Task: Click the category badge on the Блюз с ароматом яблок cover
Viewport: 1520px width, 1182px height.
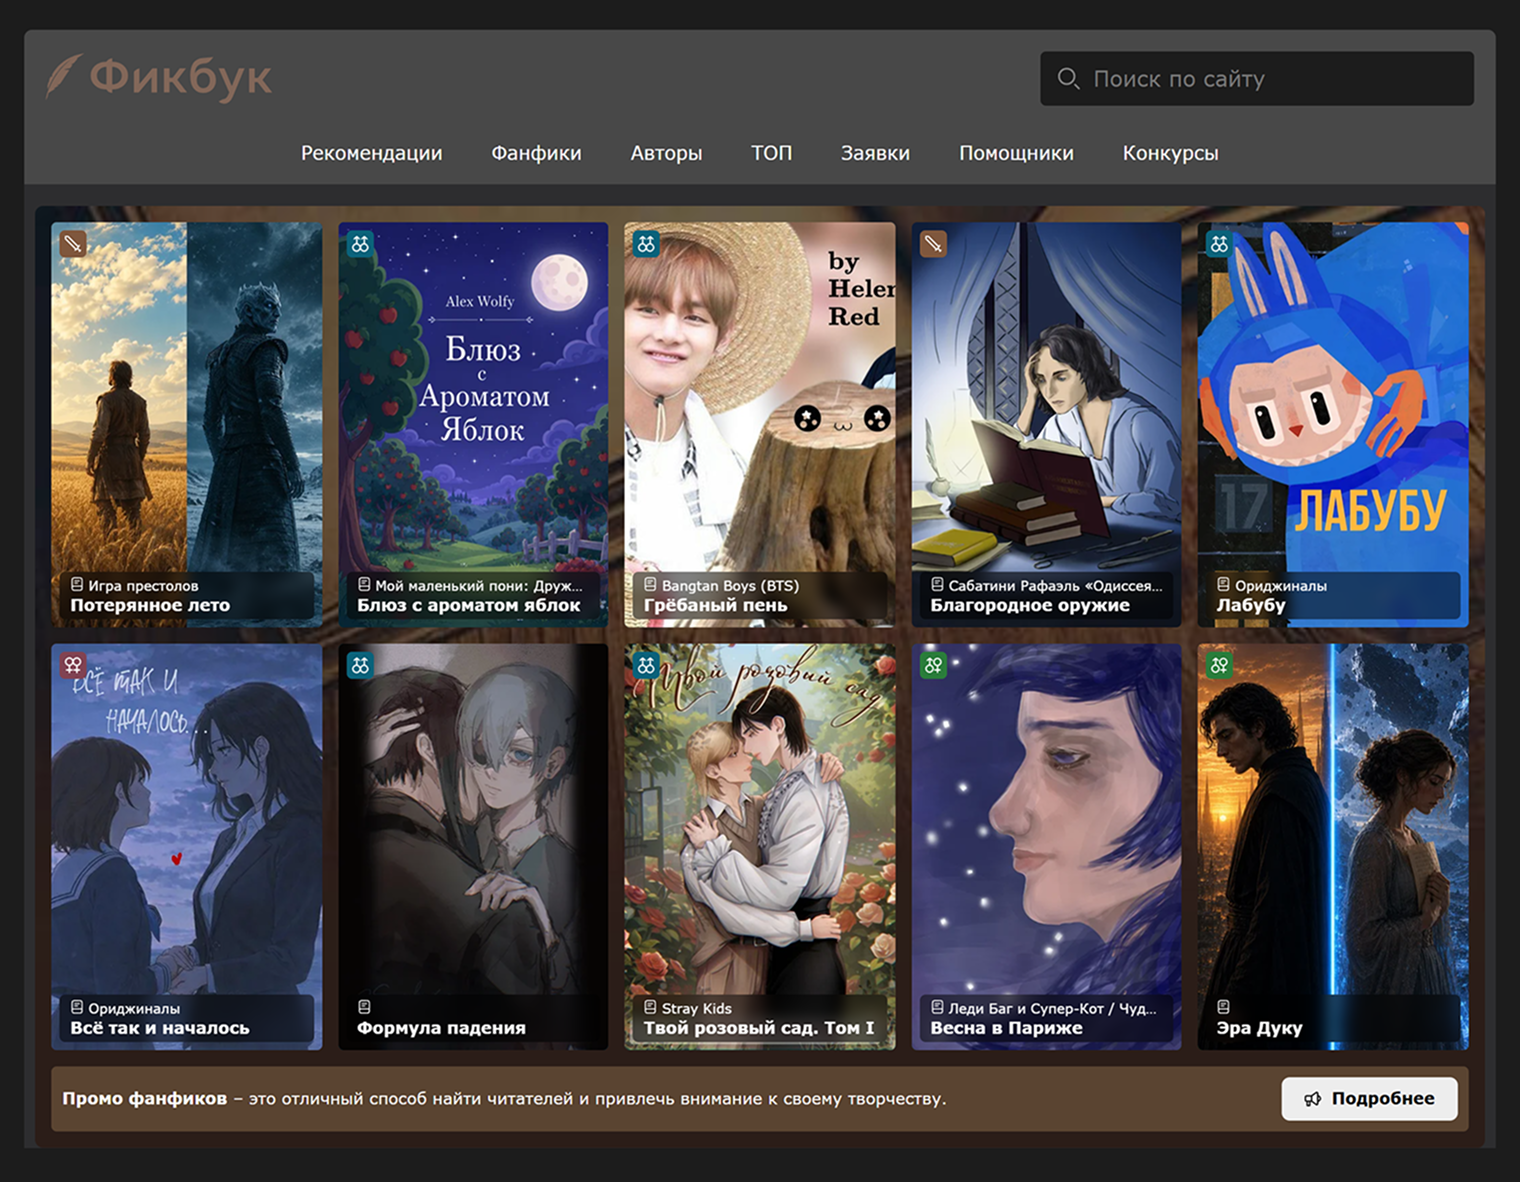Action: click(361, 244)
